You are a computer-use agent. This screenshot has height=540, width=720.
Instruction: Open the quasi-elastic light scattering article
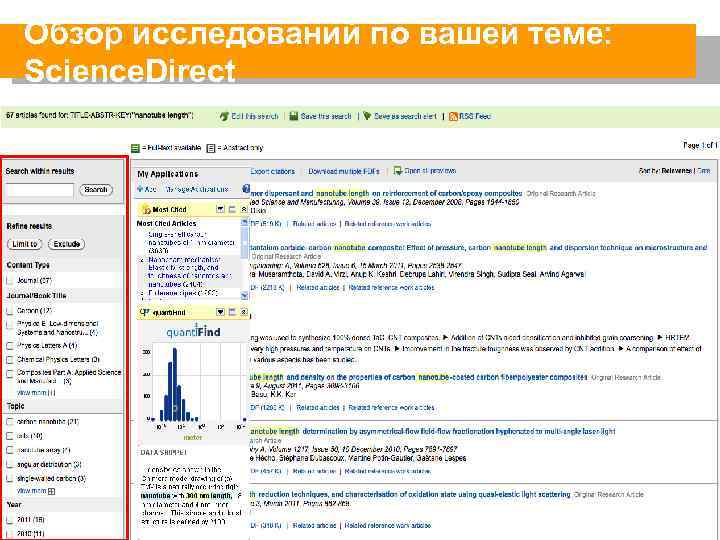(411, 495)
